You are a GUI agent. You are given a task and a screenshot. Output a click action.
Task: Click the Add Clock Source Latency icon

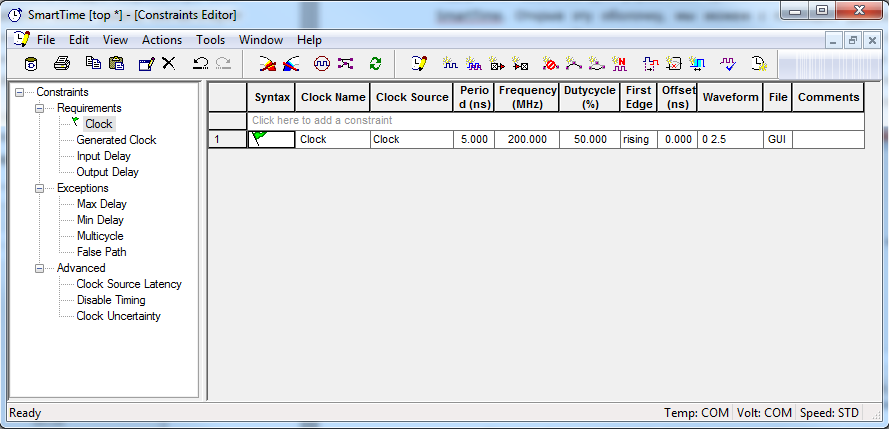pyautogui.click(x=650, y=63)
